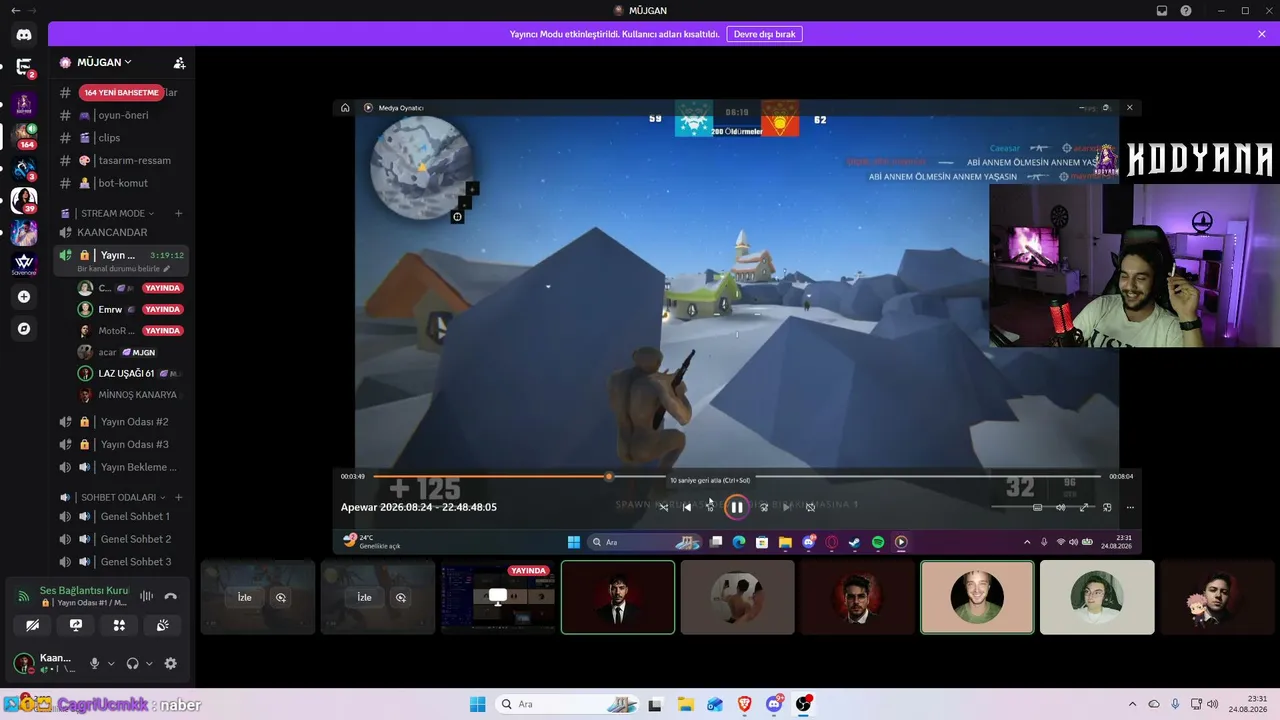Image resolution: width=1280 pixels, height=720 pixels.
Task: Join the Yayın Odası #2 voice channel
Action: (x=120, y=422)
